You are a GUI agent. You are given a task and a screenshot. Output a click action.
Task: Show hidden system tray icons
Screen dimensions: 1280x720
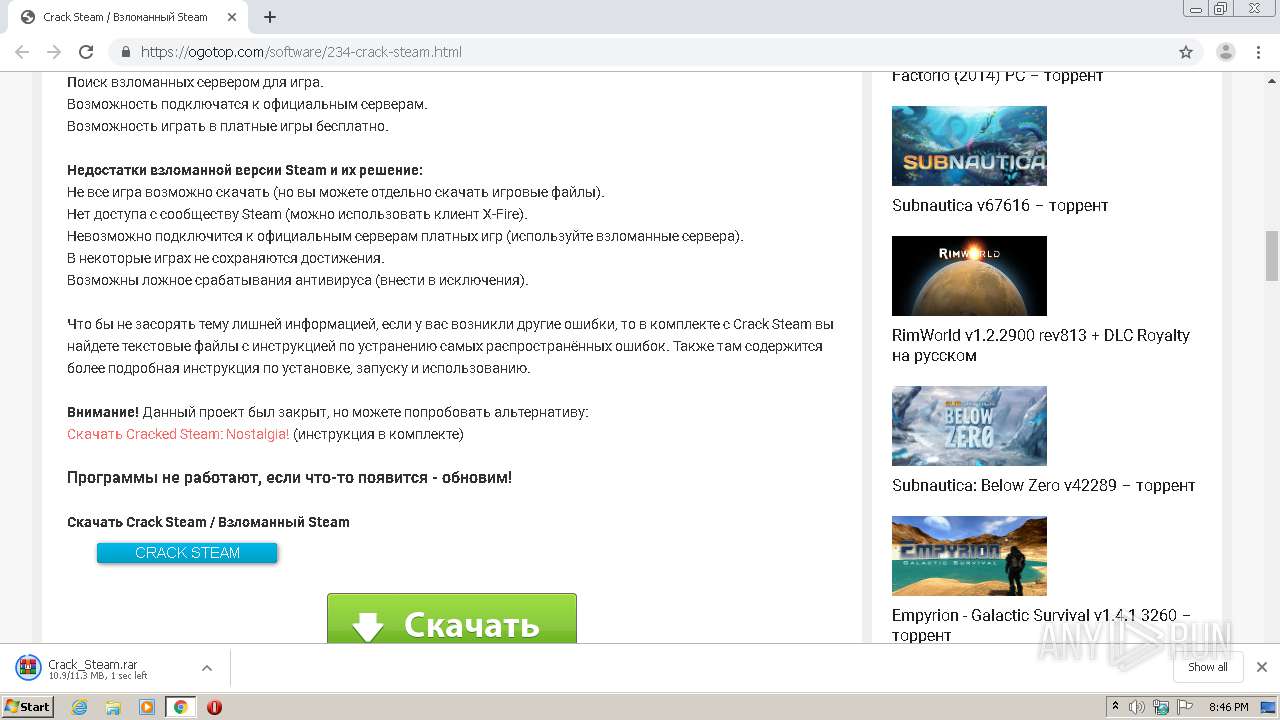(1115, 707)
